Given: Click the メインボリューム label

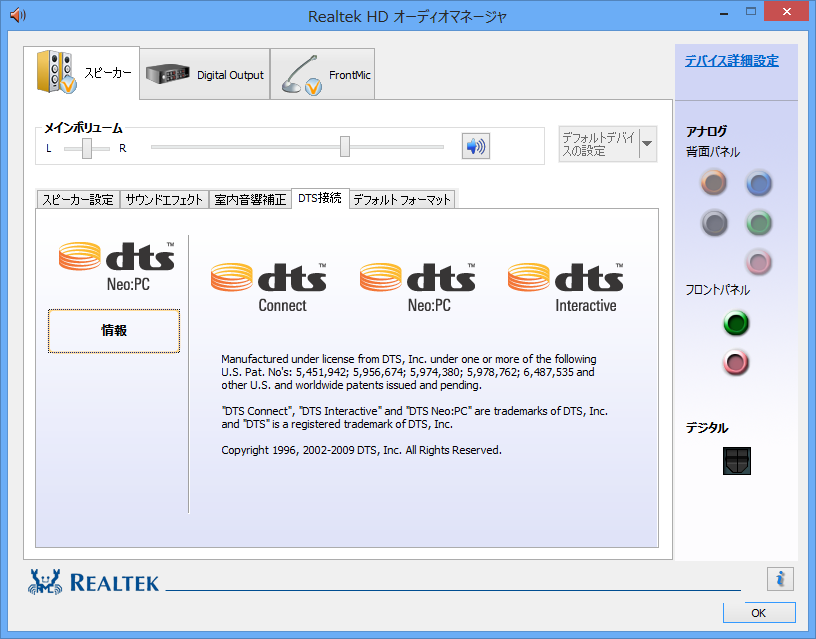Looking at the screenshot, I should 83,128.
